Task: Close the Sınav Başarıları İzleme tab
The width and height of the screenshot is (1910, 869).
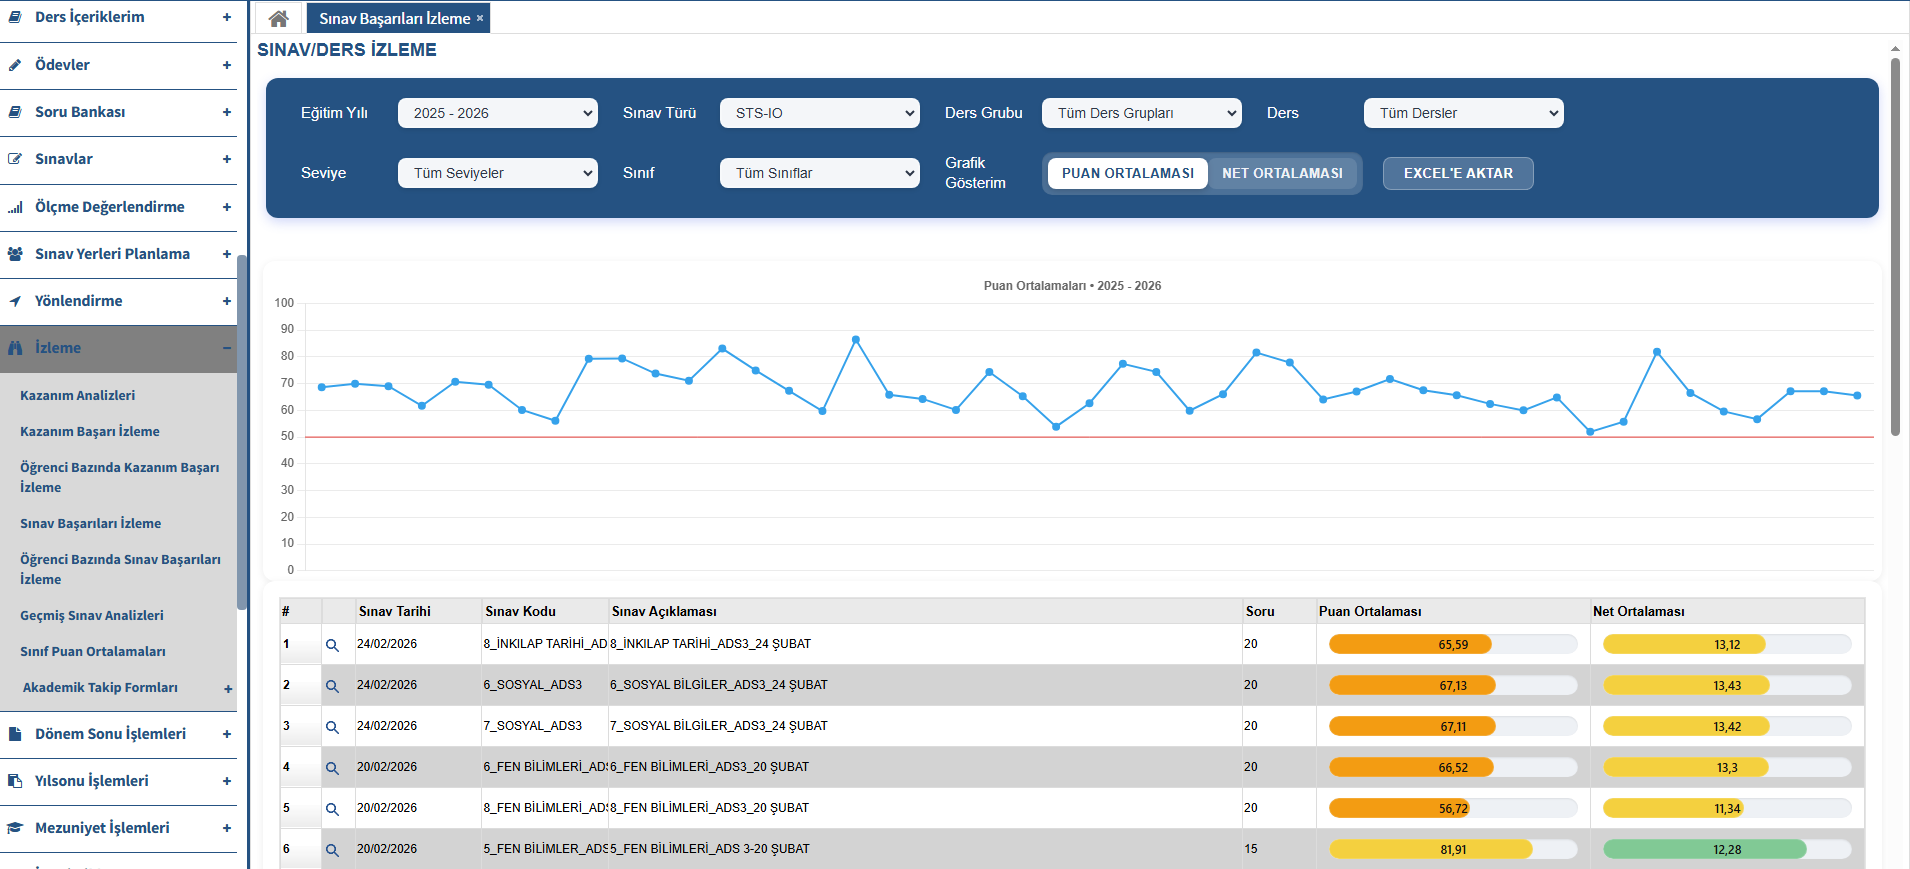Action: click(x=480, y=18)
